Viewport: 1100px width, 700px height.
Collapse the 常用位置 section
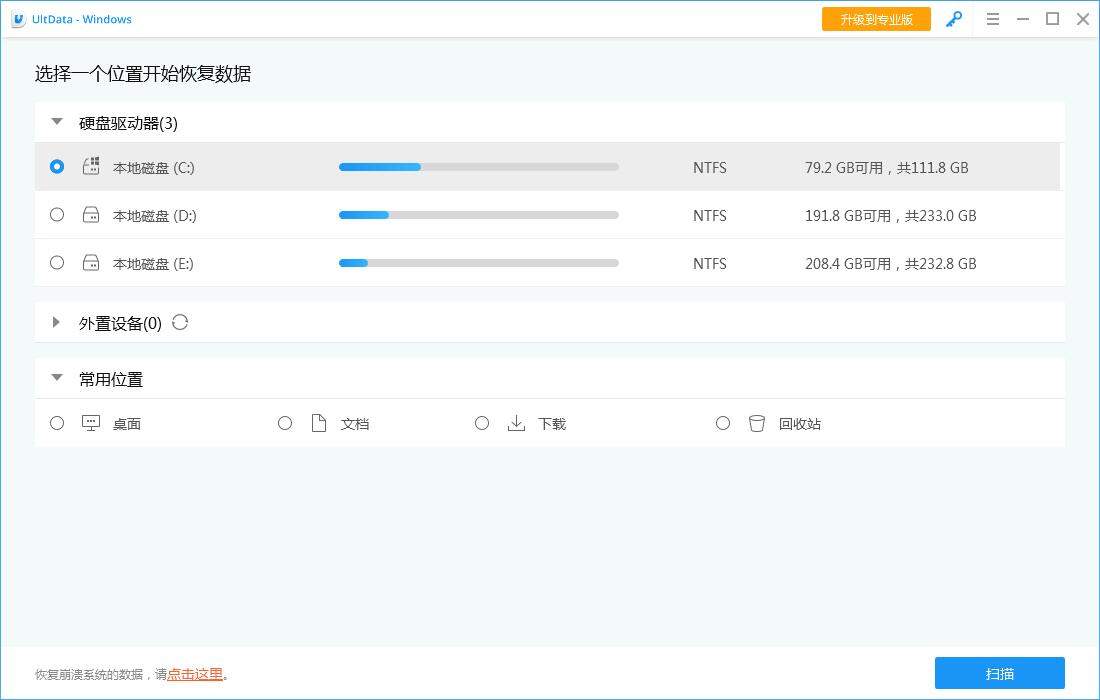click(57, 379)
